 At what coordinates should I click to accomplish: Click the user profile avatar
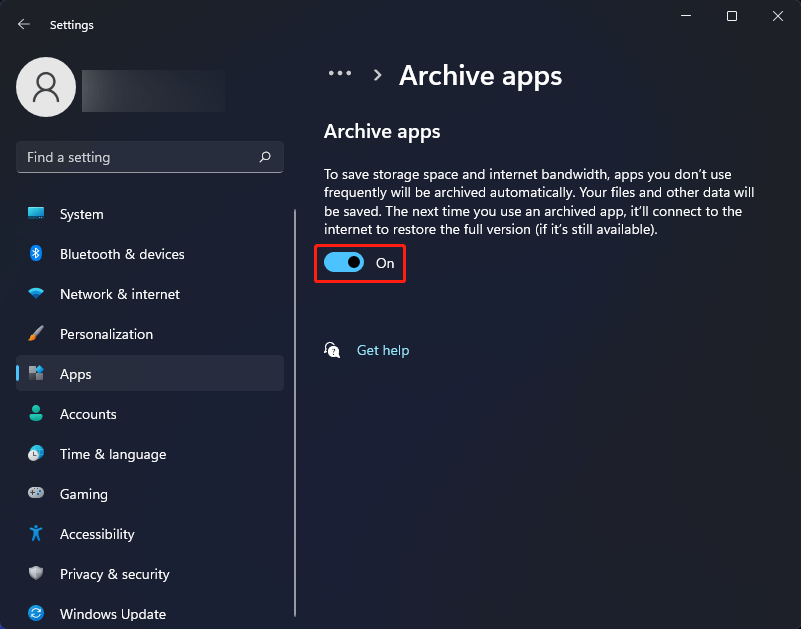[x=46, y=87]
